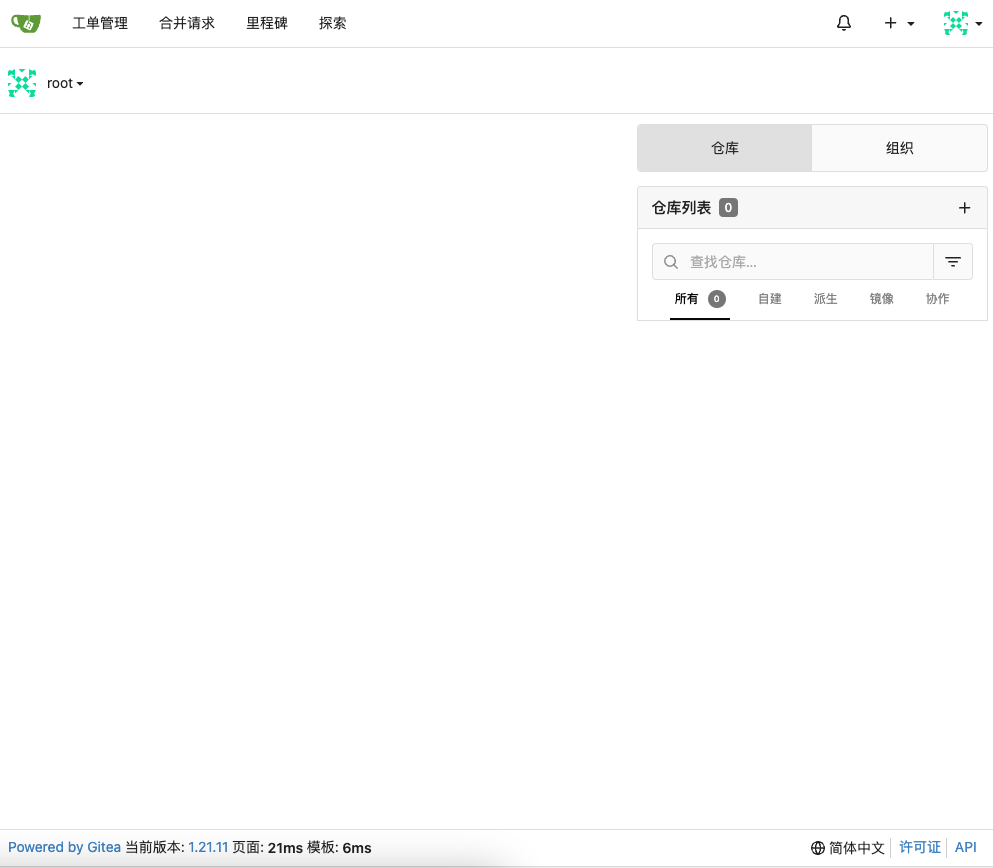Click the root user avatar on dashboard
This screenshot has width=993, height=868.
click(x=22, y=83)
